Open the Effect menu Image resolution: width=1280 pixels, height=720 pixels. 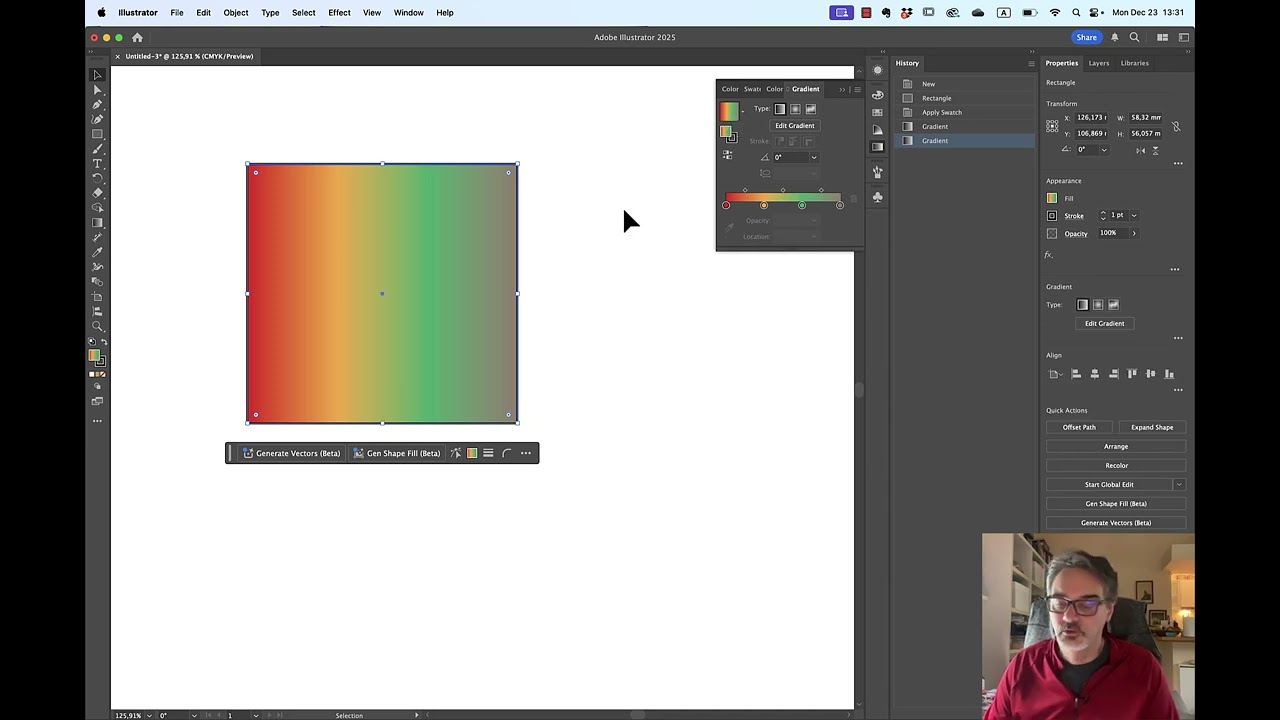click(339, 13)
